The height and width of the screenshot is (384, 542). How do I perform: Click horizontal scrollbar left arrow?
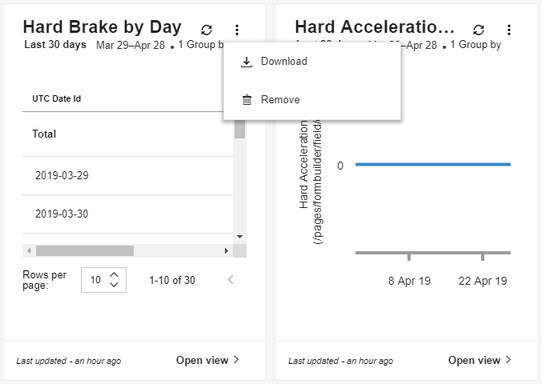point(29,251)
